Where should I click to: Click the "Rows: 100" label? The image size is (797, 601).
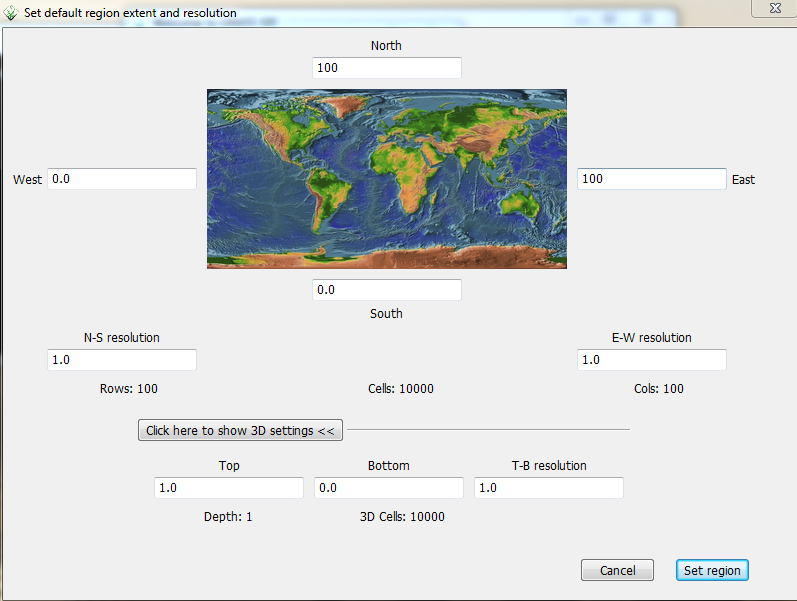click(x=128, y=389)
